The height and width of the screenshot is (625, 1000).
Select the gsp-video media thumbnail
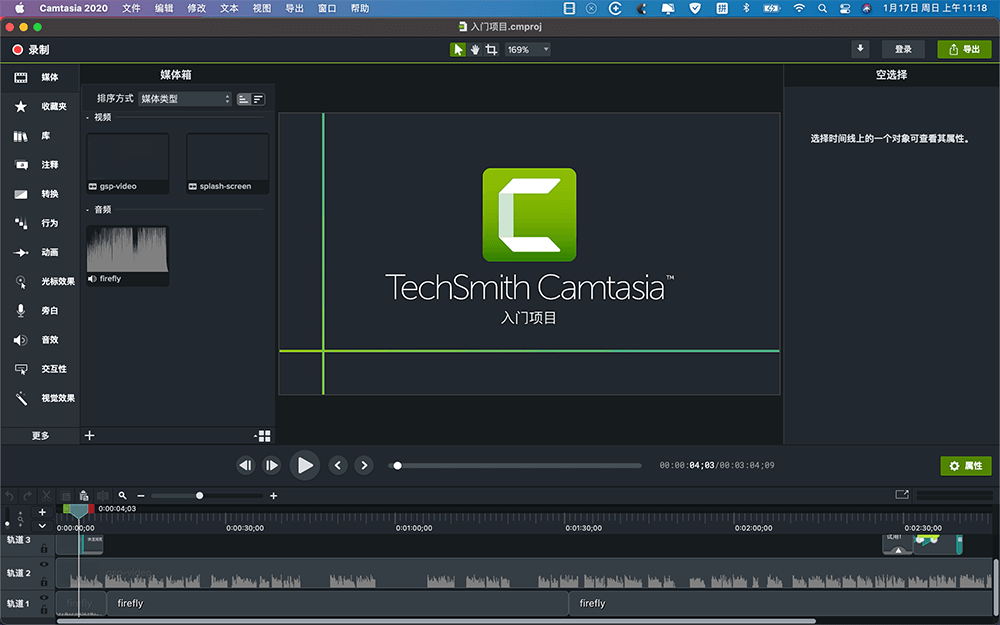coord(128,163)
